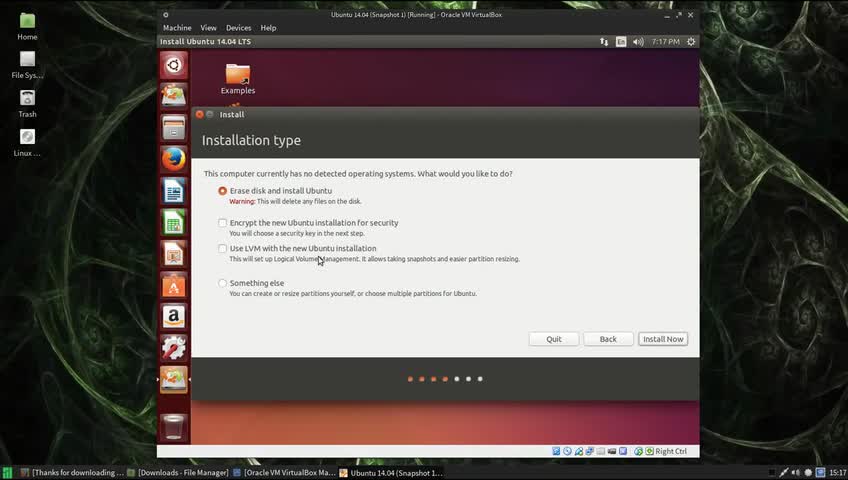Viewport: 848px width, 480px height.
Task: Open the keyboard layout indicator
Action: point(621,42)
